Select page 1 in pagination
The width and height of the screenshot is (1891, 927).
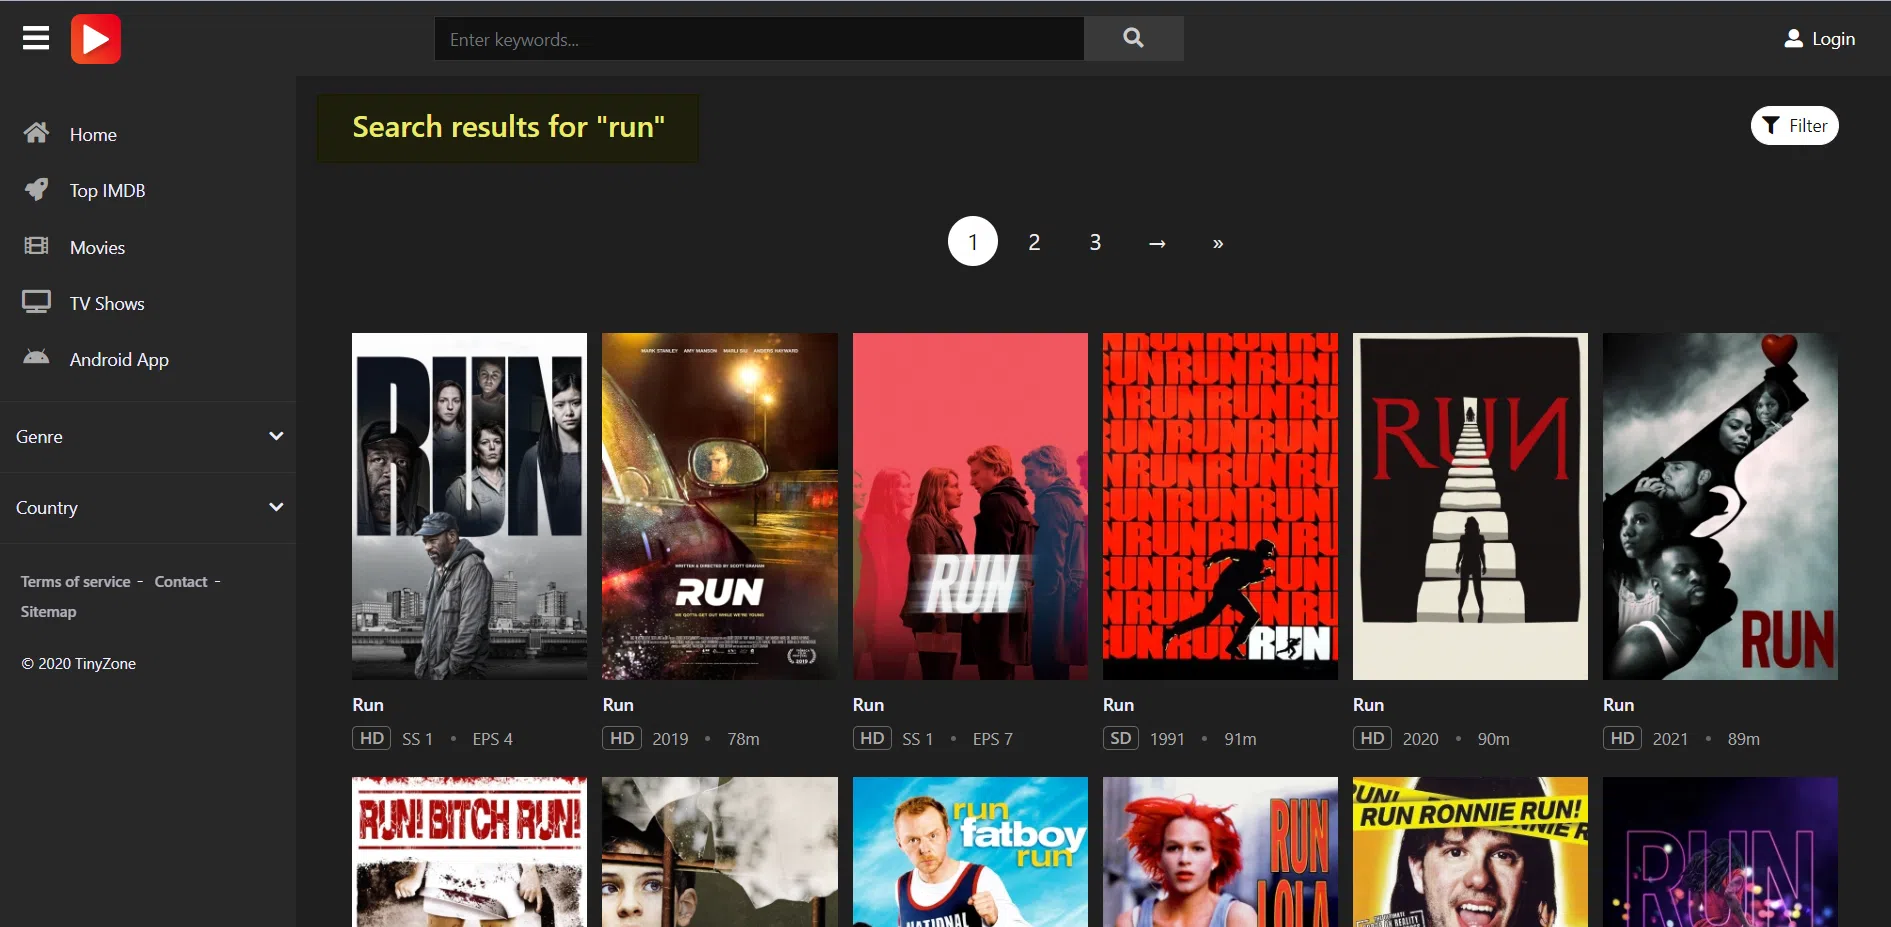(973, 241)
